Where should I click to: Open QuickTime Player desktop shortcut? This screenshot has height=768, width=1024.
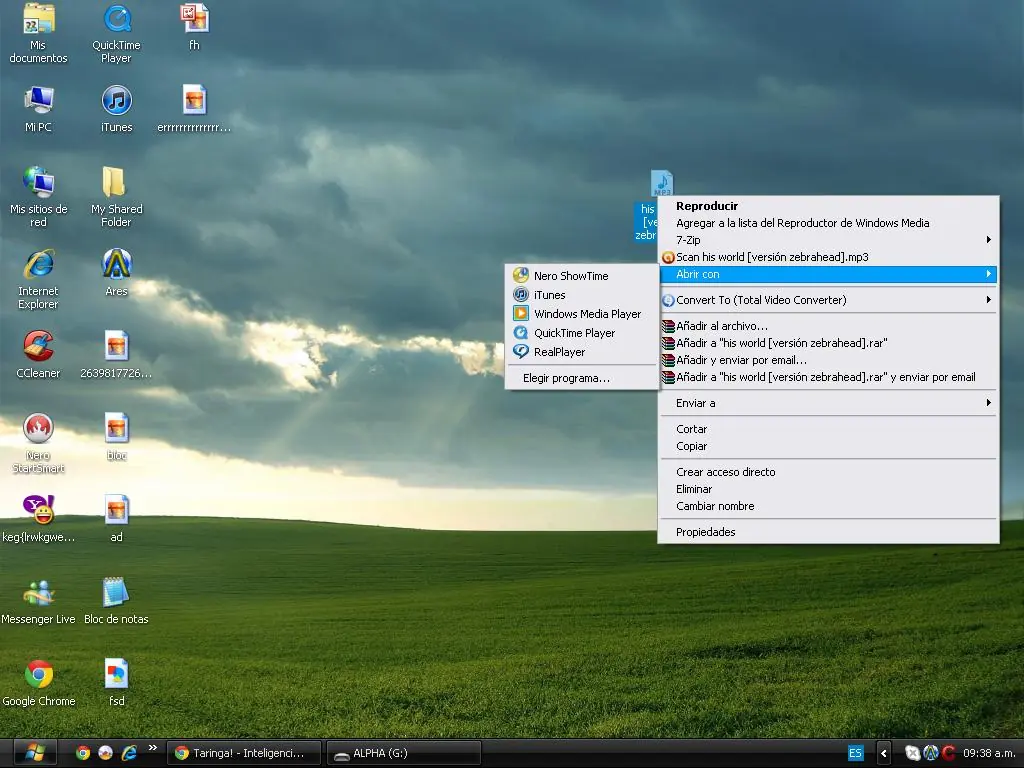coord(116,33)
